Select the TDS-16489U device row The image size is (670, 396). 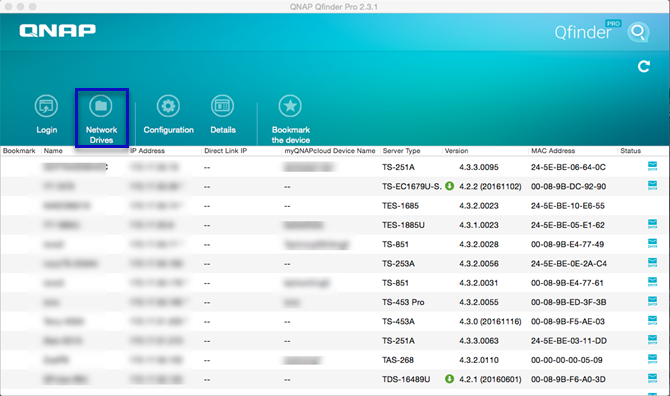pos(335,379)
